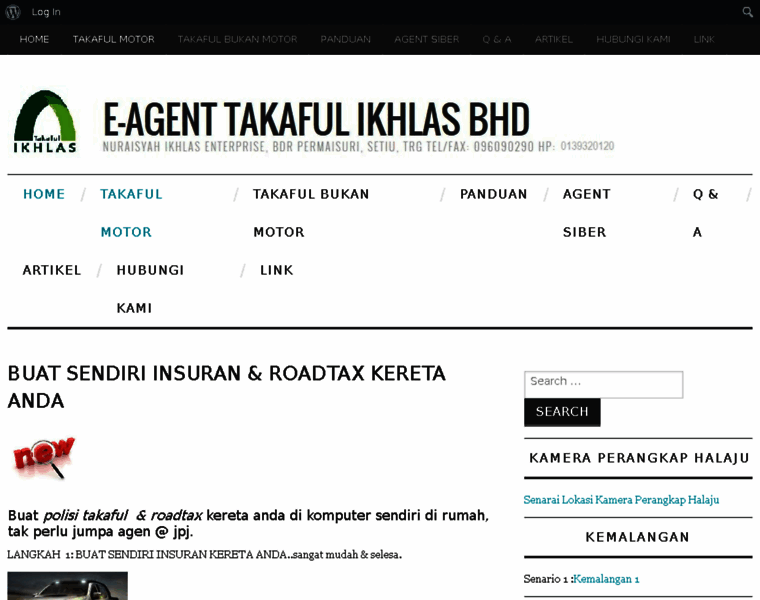This screenshot has width=760, height=600.
Task: Click the black SEARCH button
Action: point(562,412)
